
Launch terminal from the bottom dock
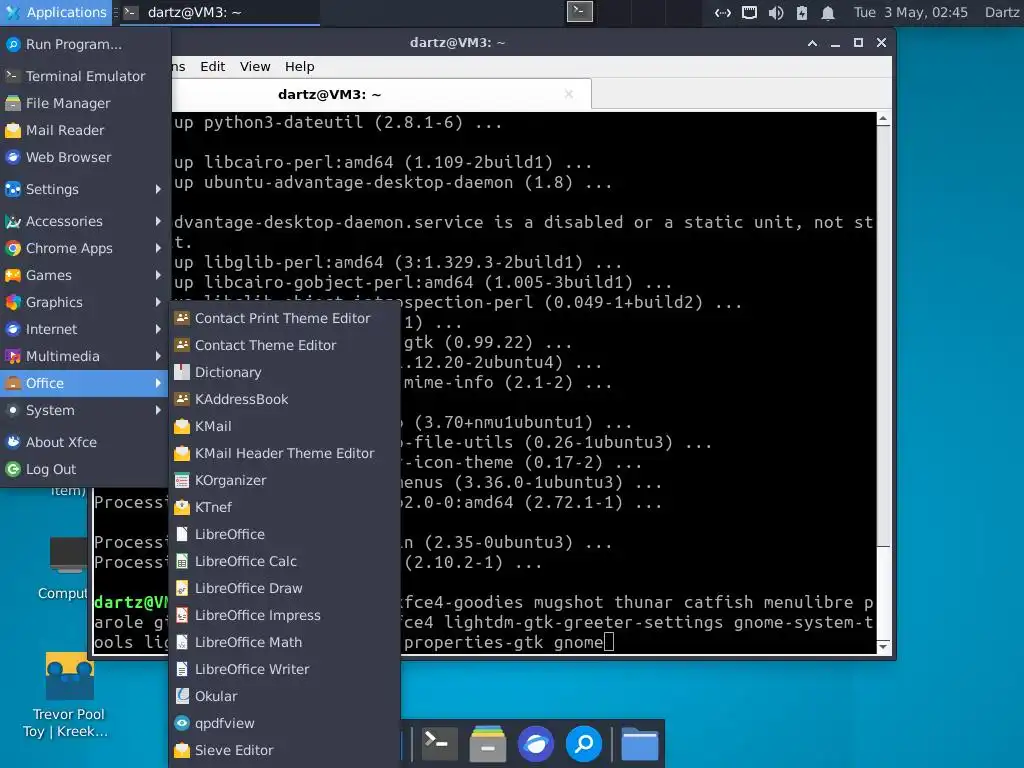(x=438, y=743)
